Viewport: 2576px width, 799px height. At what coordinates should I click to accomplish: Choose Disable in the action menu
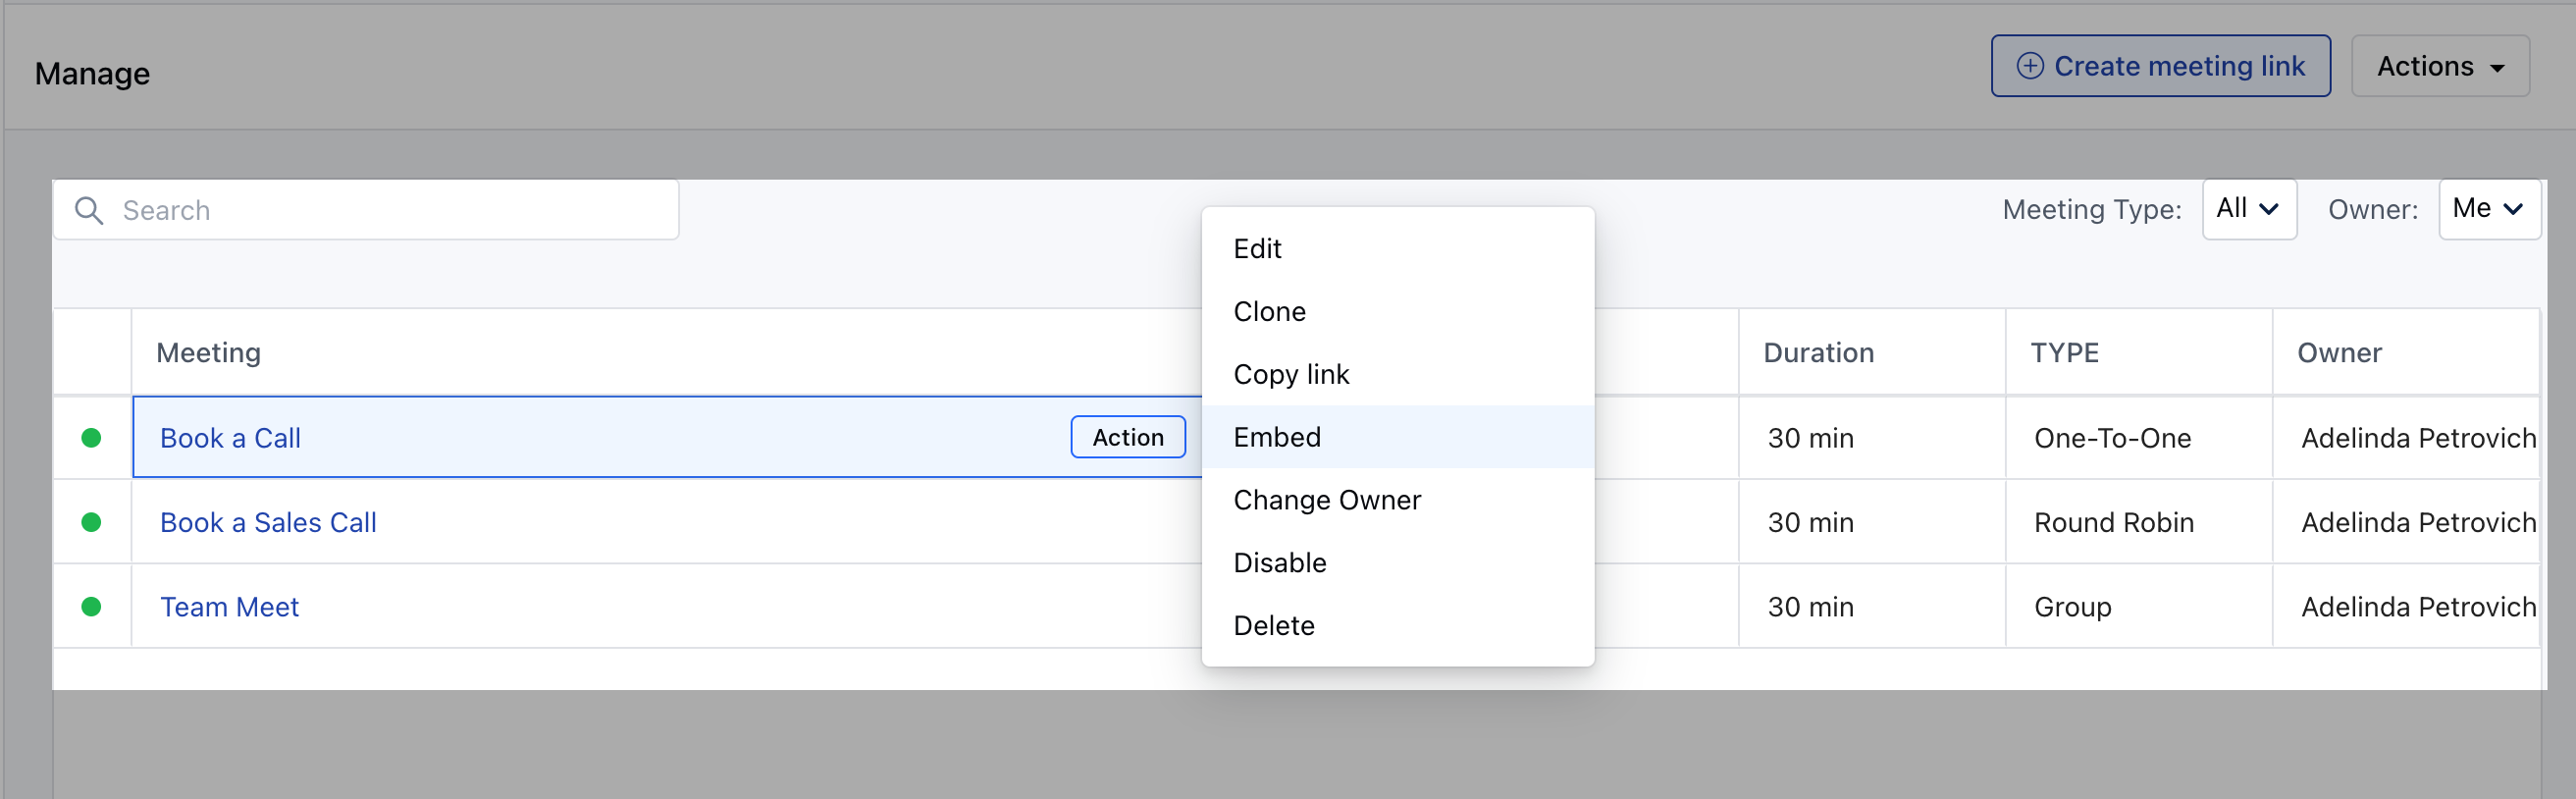(1279, 563)
